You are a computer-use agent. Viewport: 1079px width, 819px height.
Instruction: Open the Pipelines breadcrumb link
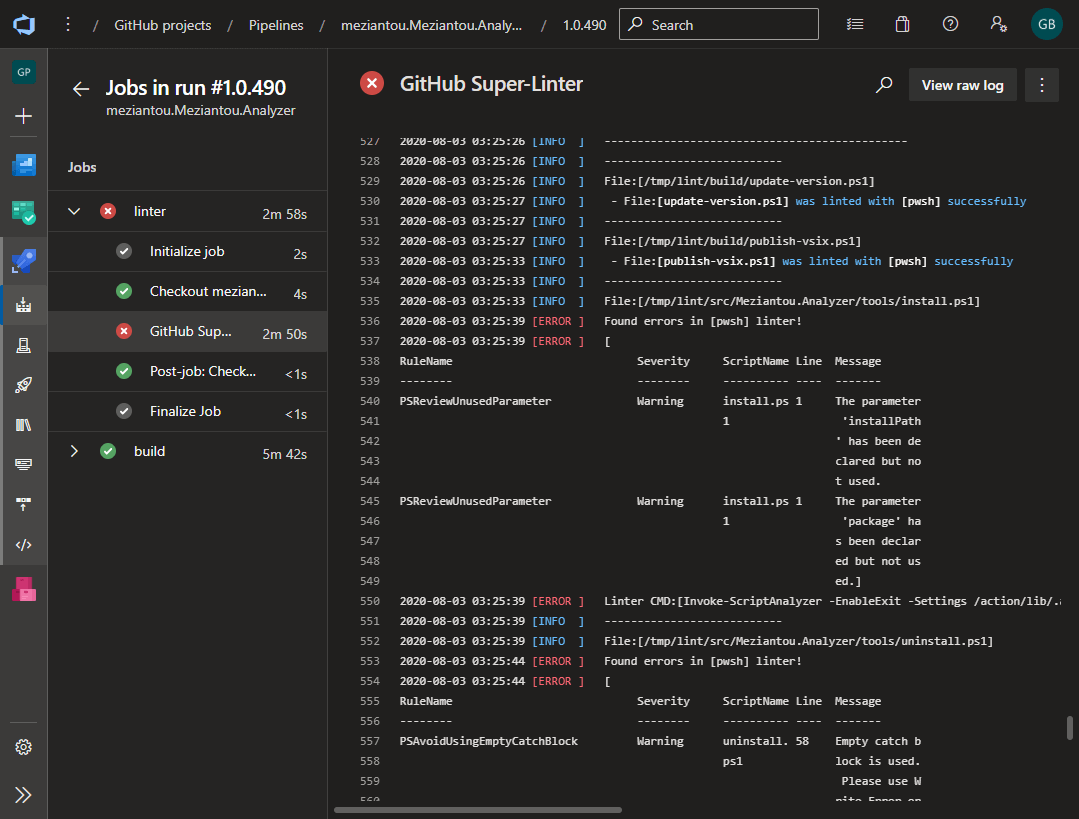pyautogui.click(x=276, y=25)
